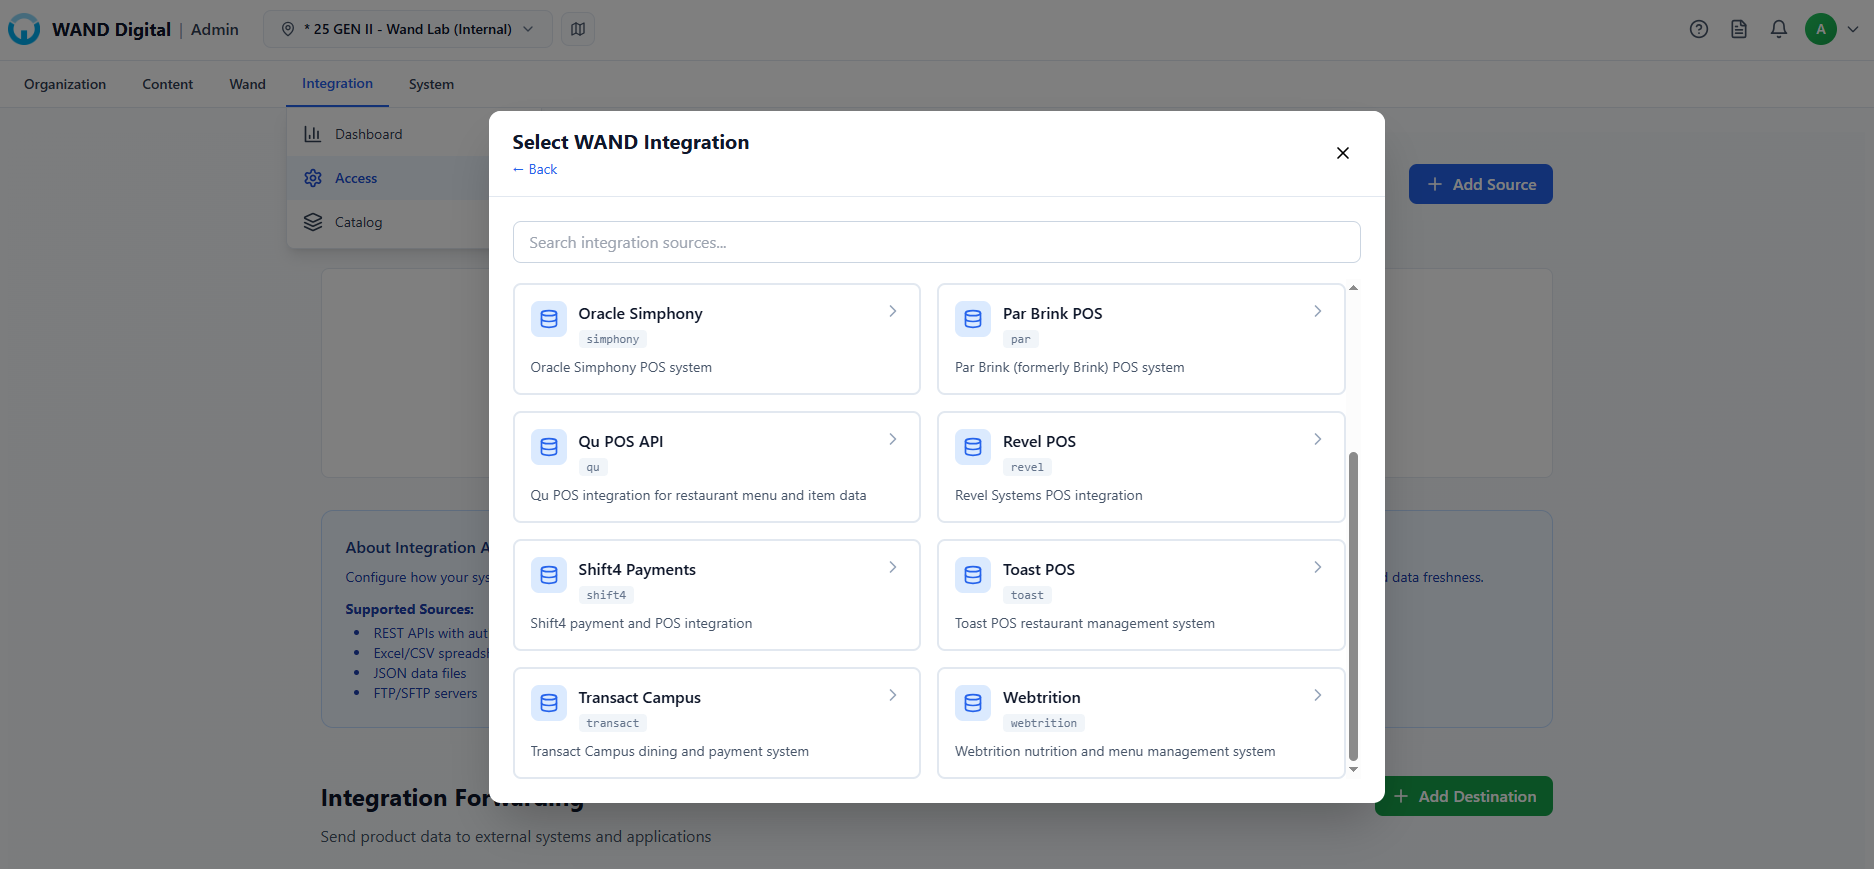
Task: Click the help question mark icon
Action: click(1698, 29)
